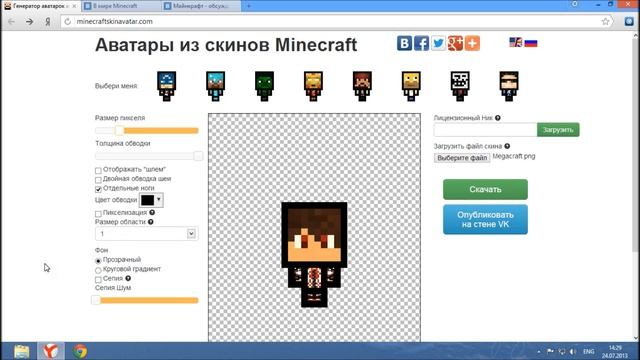Click green Скачать button
The image size is (640, 360).
485,189
